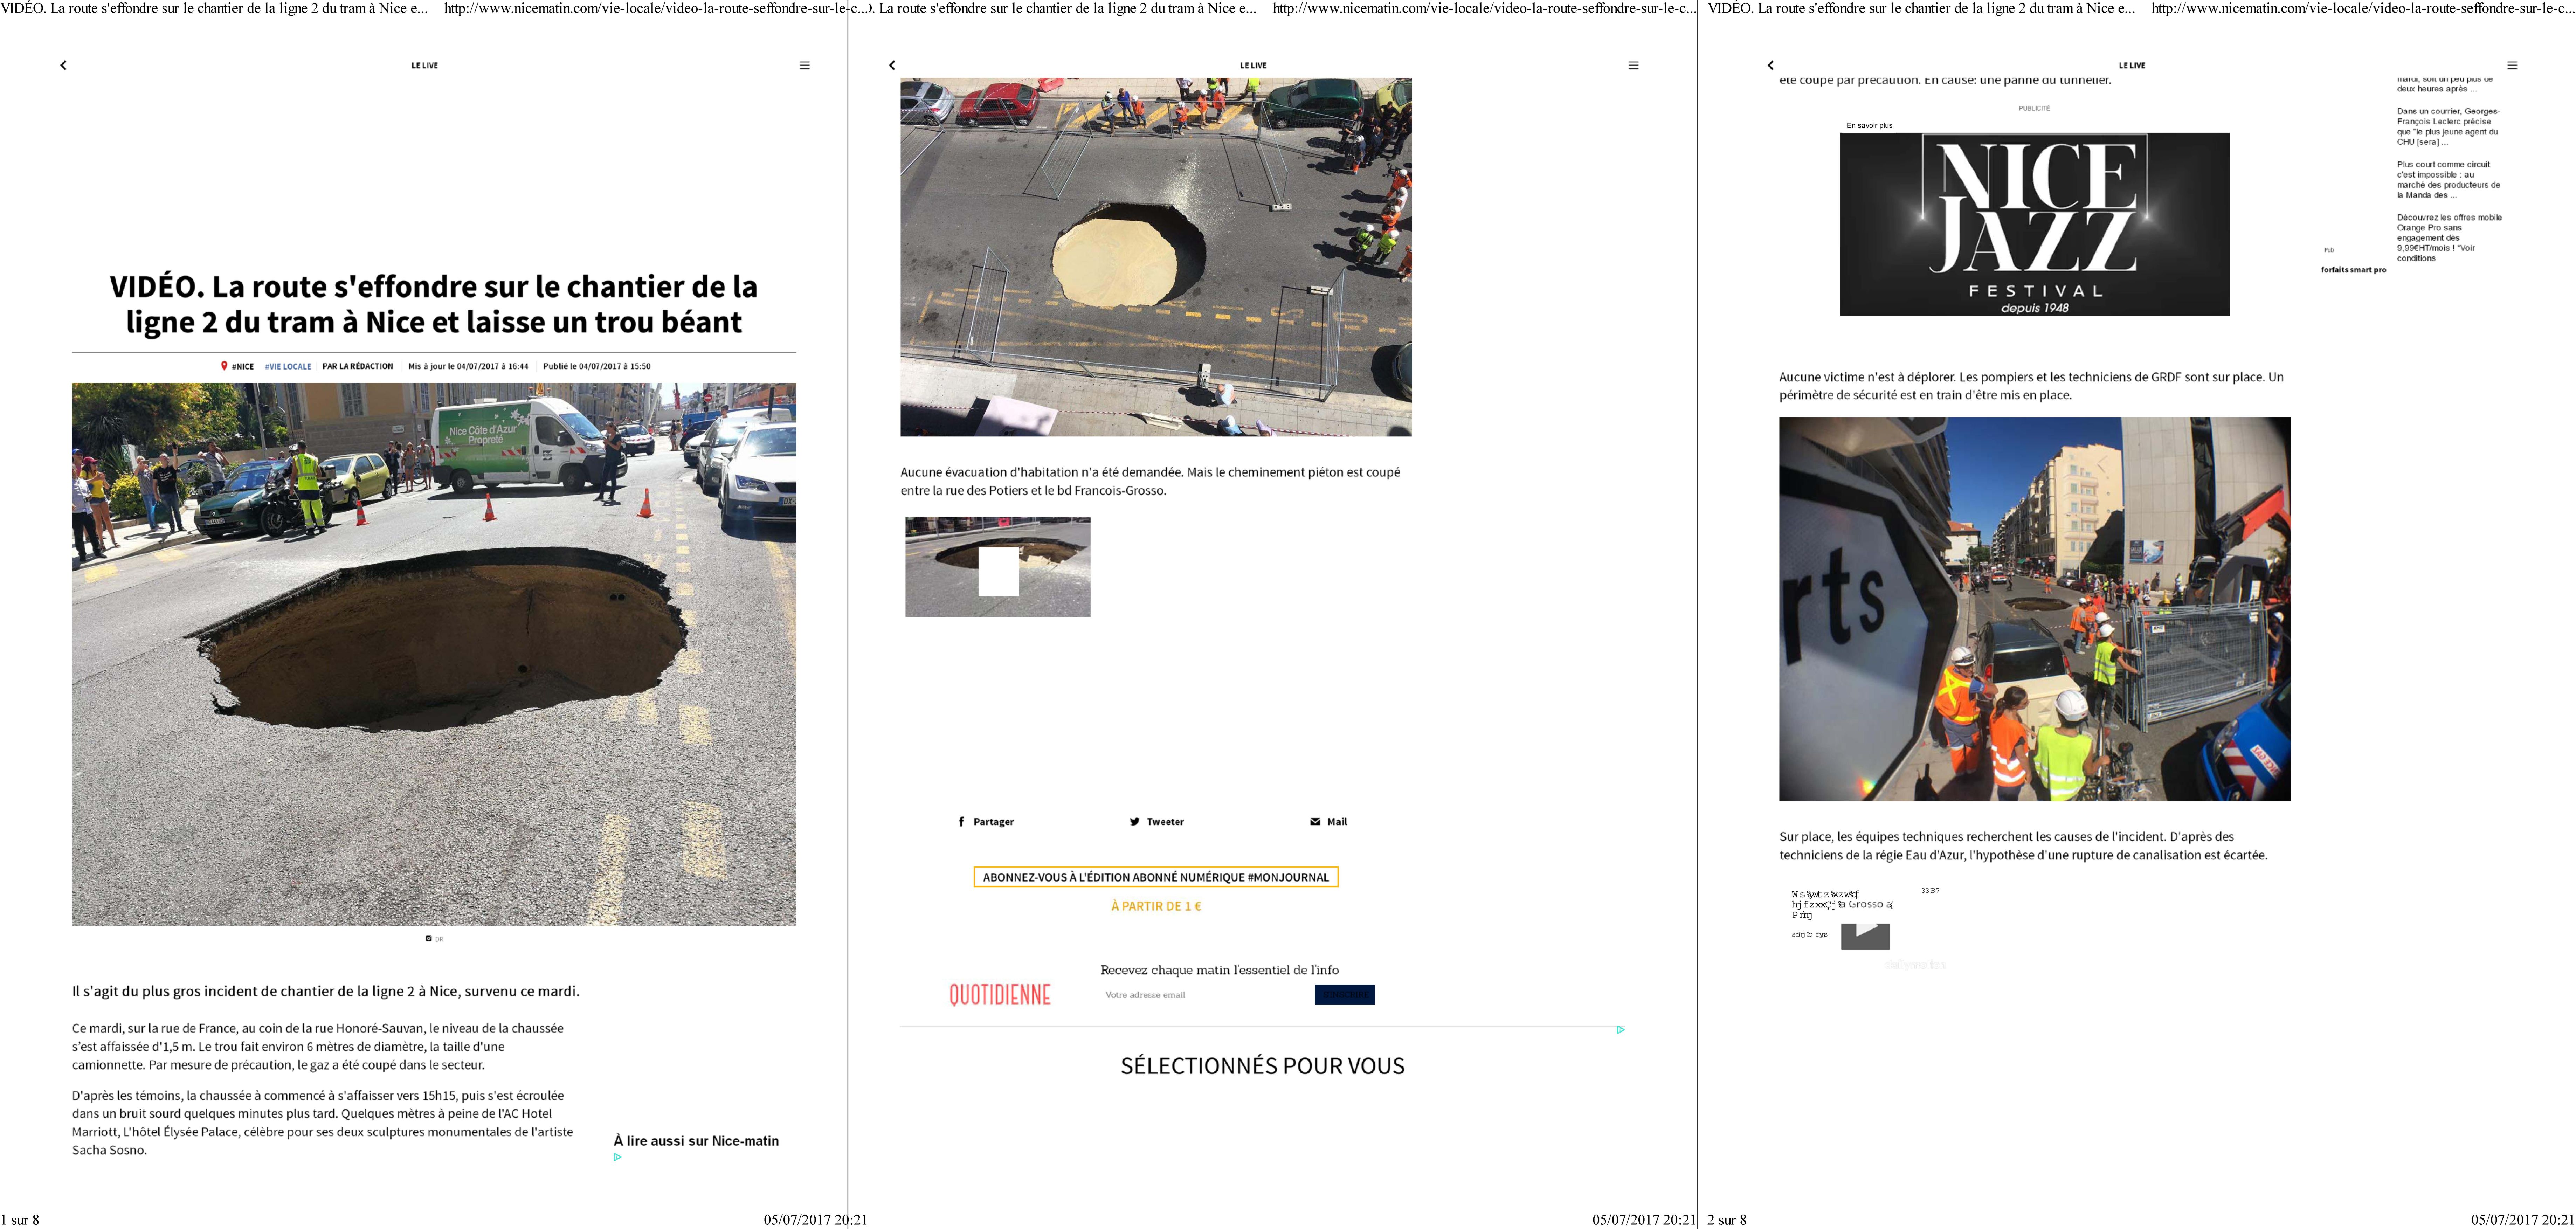
Task: Click the Tweeter share button
Action: point(1157,822)
